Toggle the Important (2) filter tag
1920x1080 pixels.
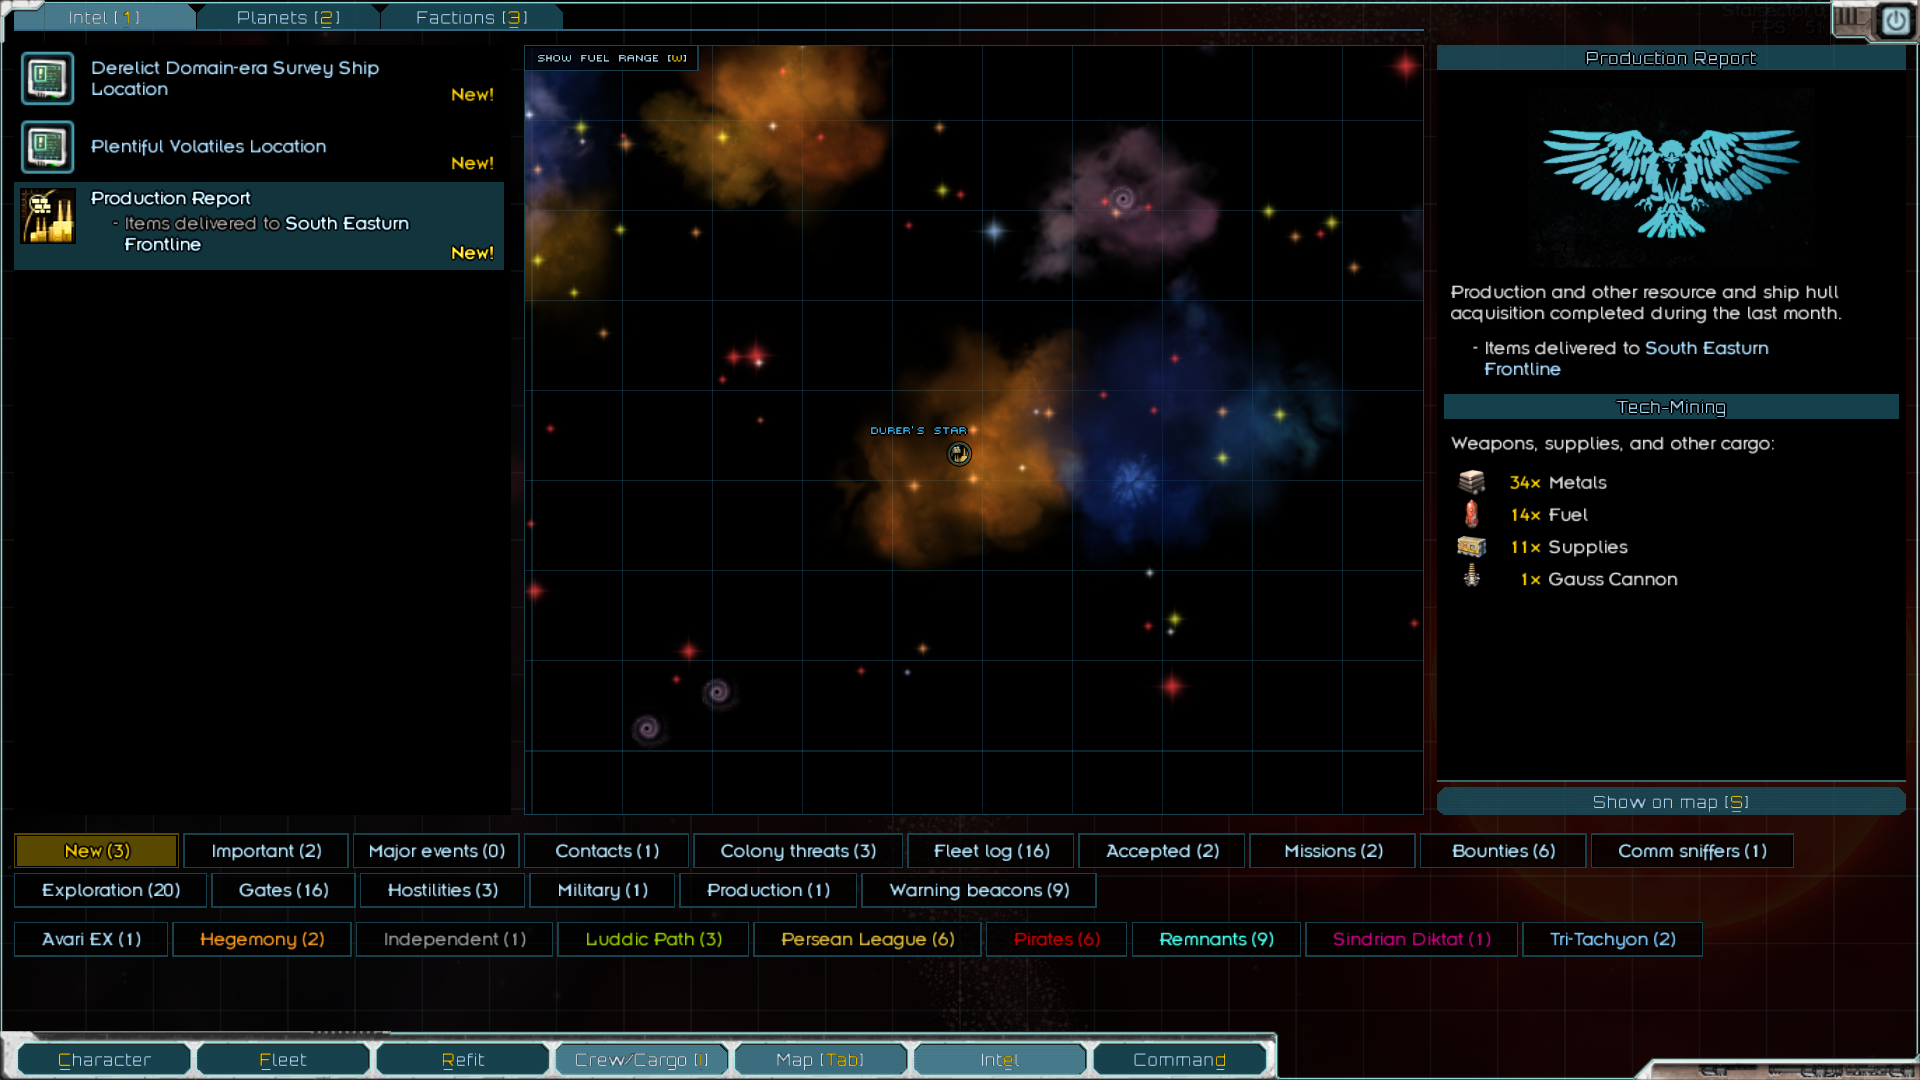[x=266, y=851]
